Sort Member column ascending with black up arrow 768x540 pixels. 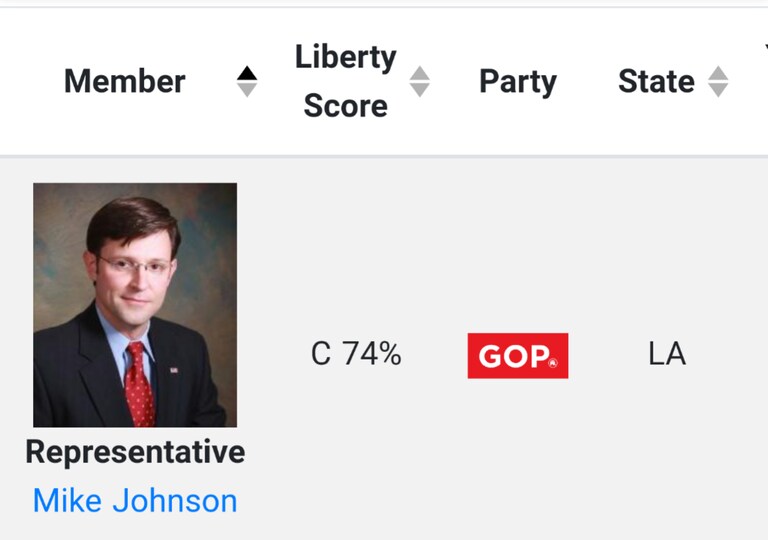(247, 73)
